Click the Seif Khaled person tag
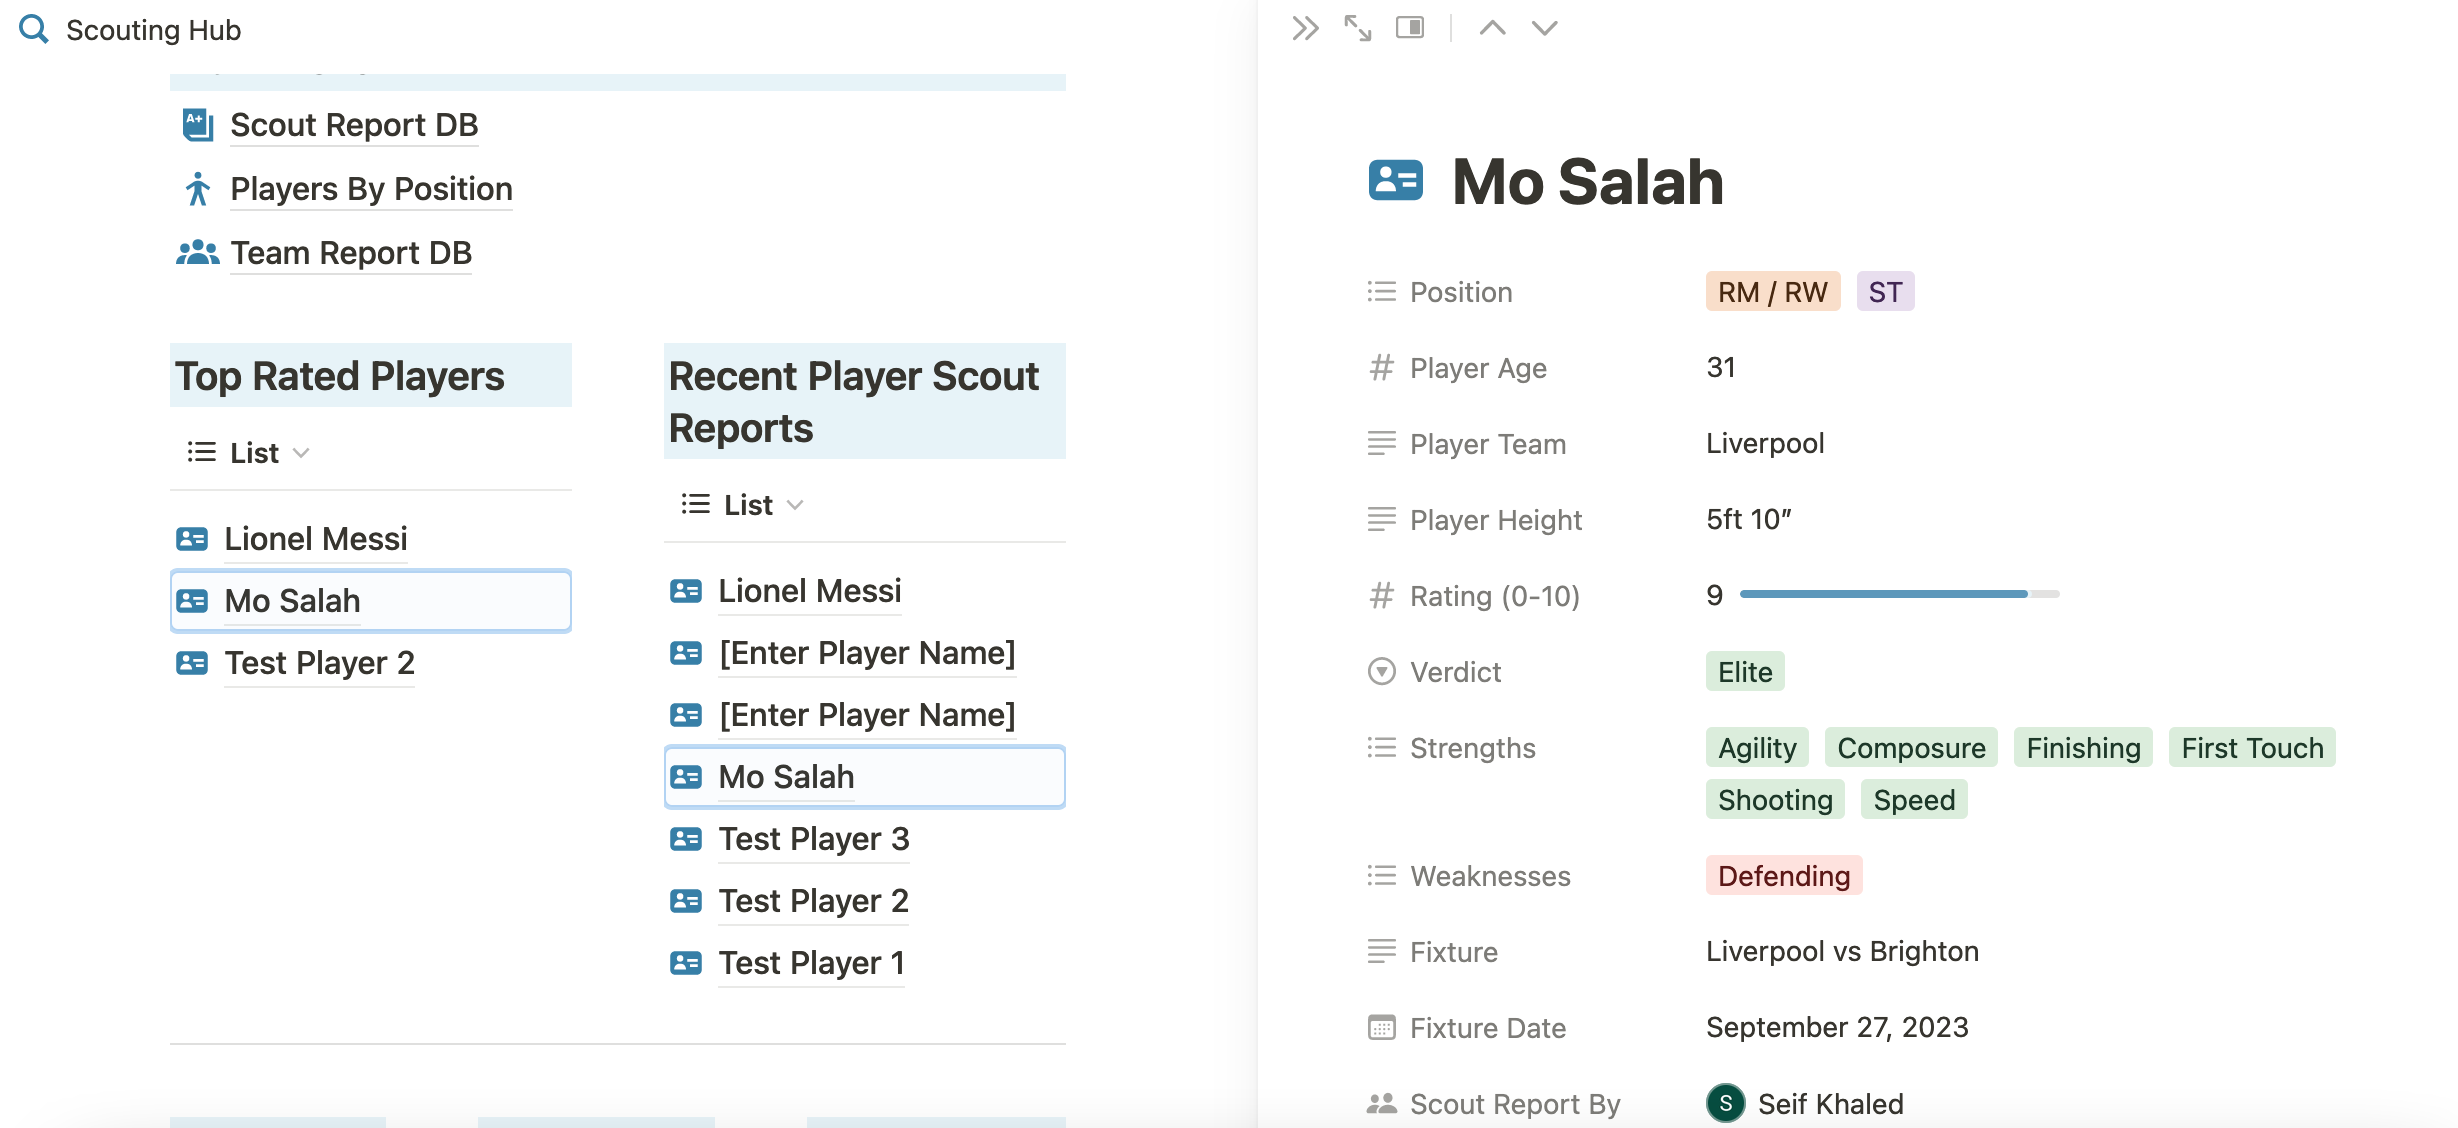 [1804, 1103]
